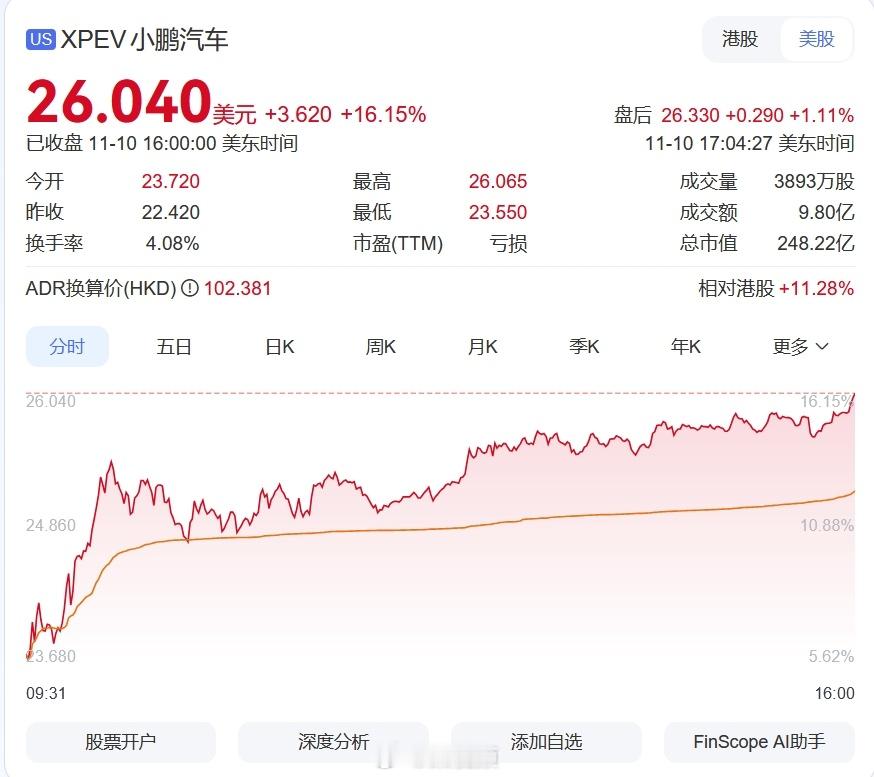View the 月K monthly chart
Viewport: 874px width, 777px height.
point(482,346)
